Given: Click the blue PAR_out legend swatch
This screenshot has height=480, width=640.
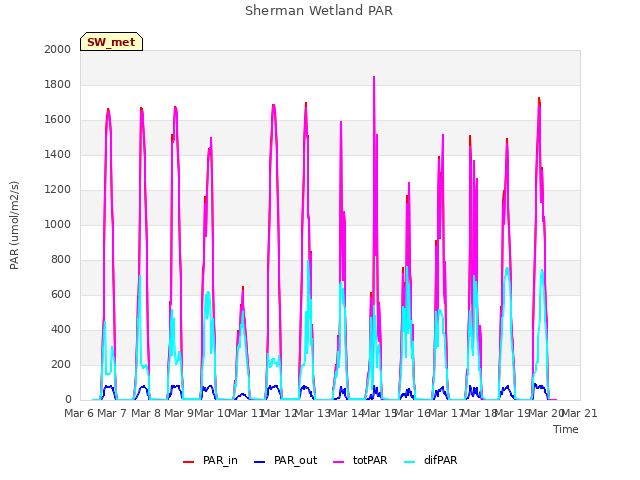Looking at the screenshot, I should point(259,462).
